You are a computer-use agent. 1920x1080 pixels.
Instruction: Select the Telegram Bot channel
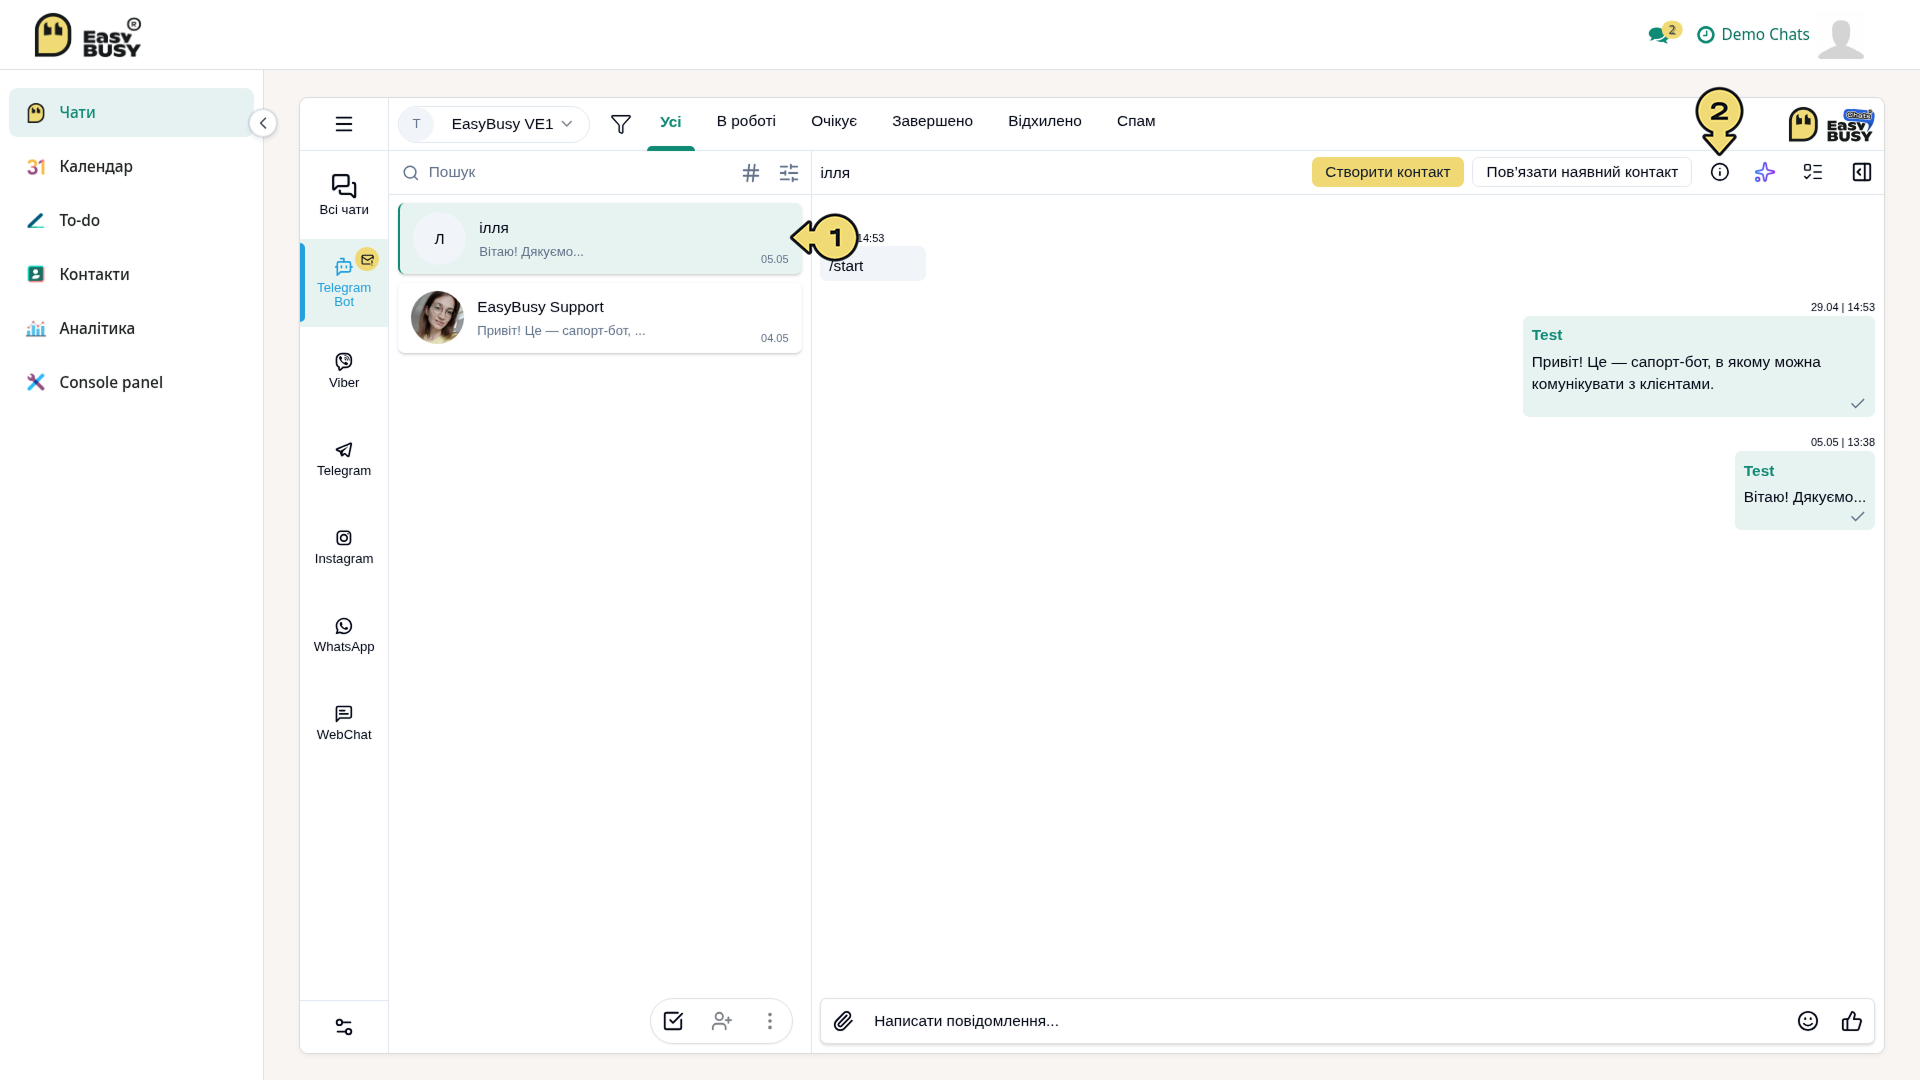click(x=343, y=283)
